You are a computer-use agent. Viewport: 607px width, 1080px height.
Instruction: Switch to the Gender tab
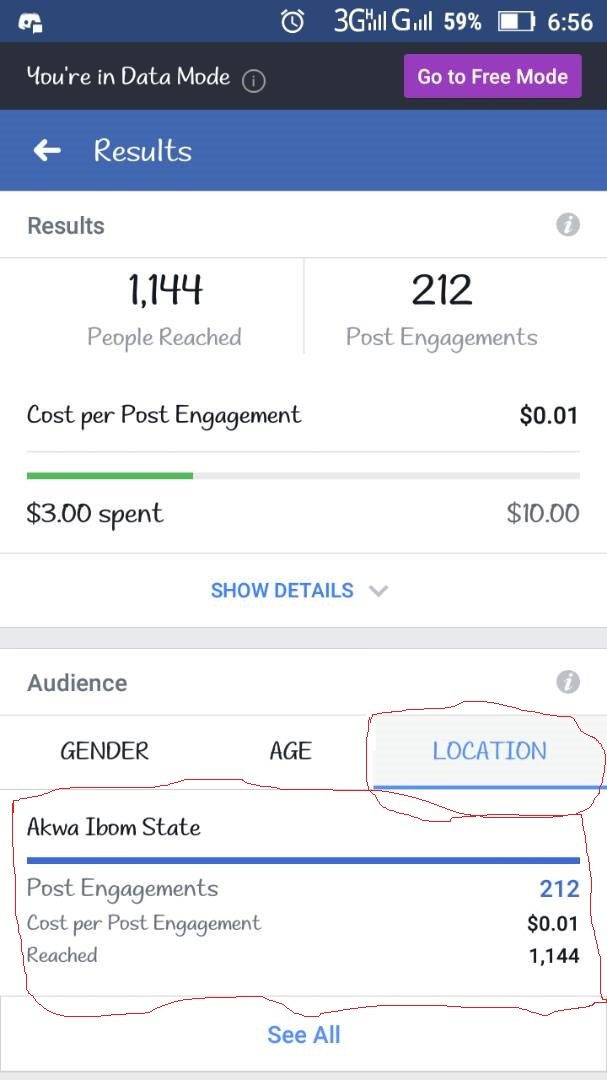[104, 751]
